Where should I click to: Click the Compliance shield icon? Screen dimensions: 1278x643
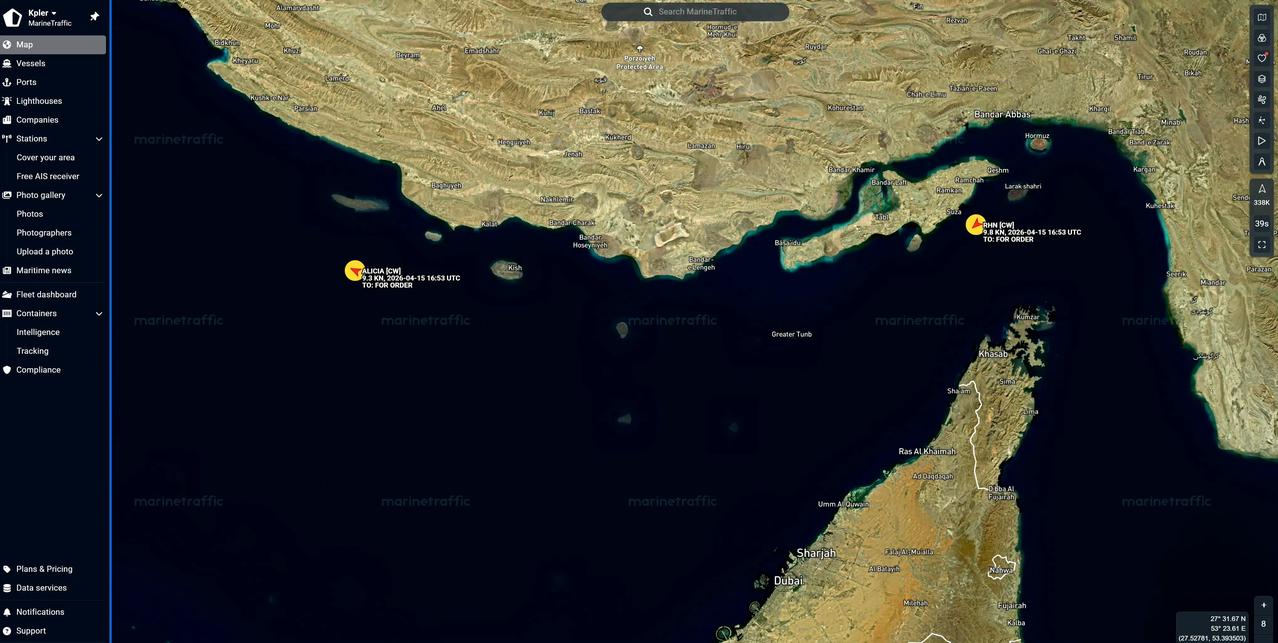7,370
